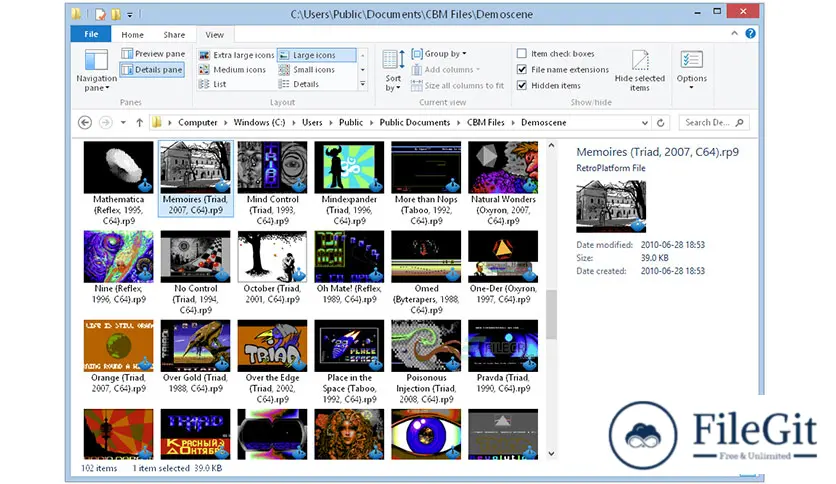The image size is (836, 484).
Task: Refresh the folder view
Action: 661,123
